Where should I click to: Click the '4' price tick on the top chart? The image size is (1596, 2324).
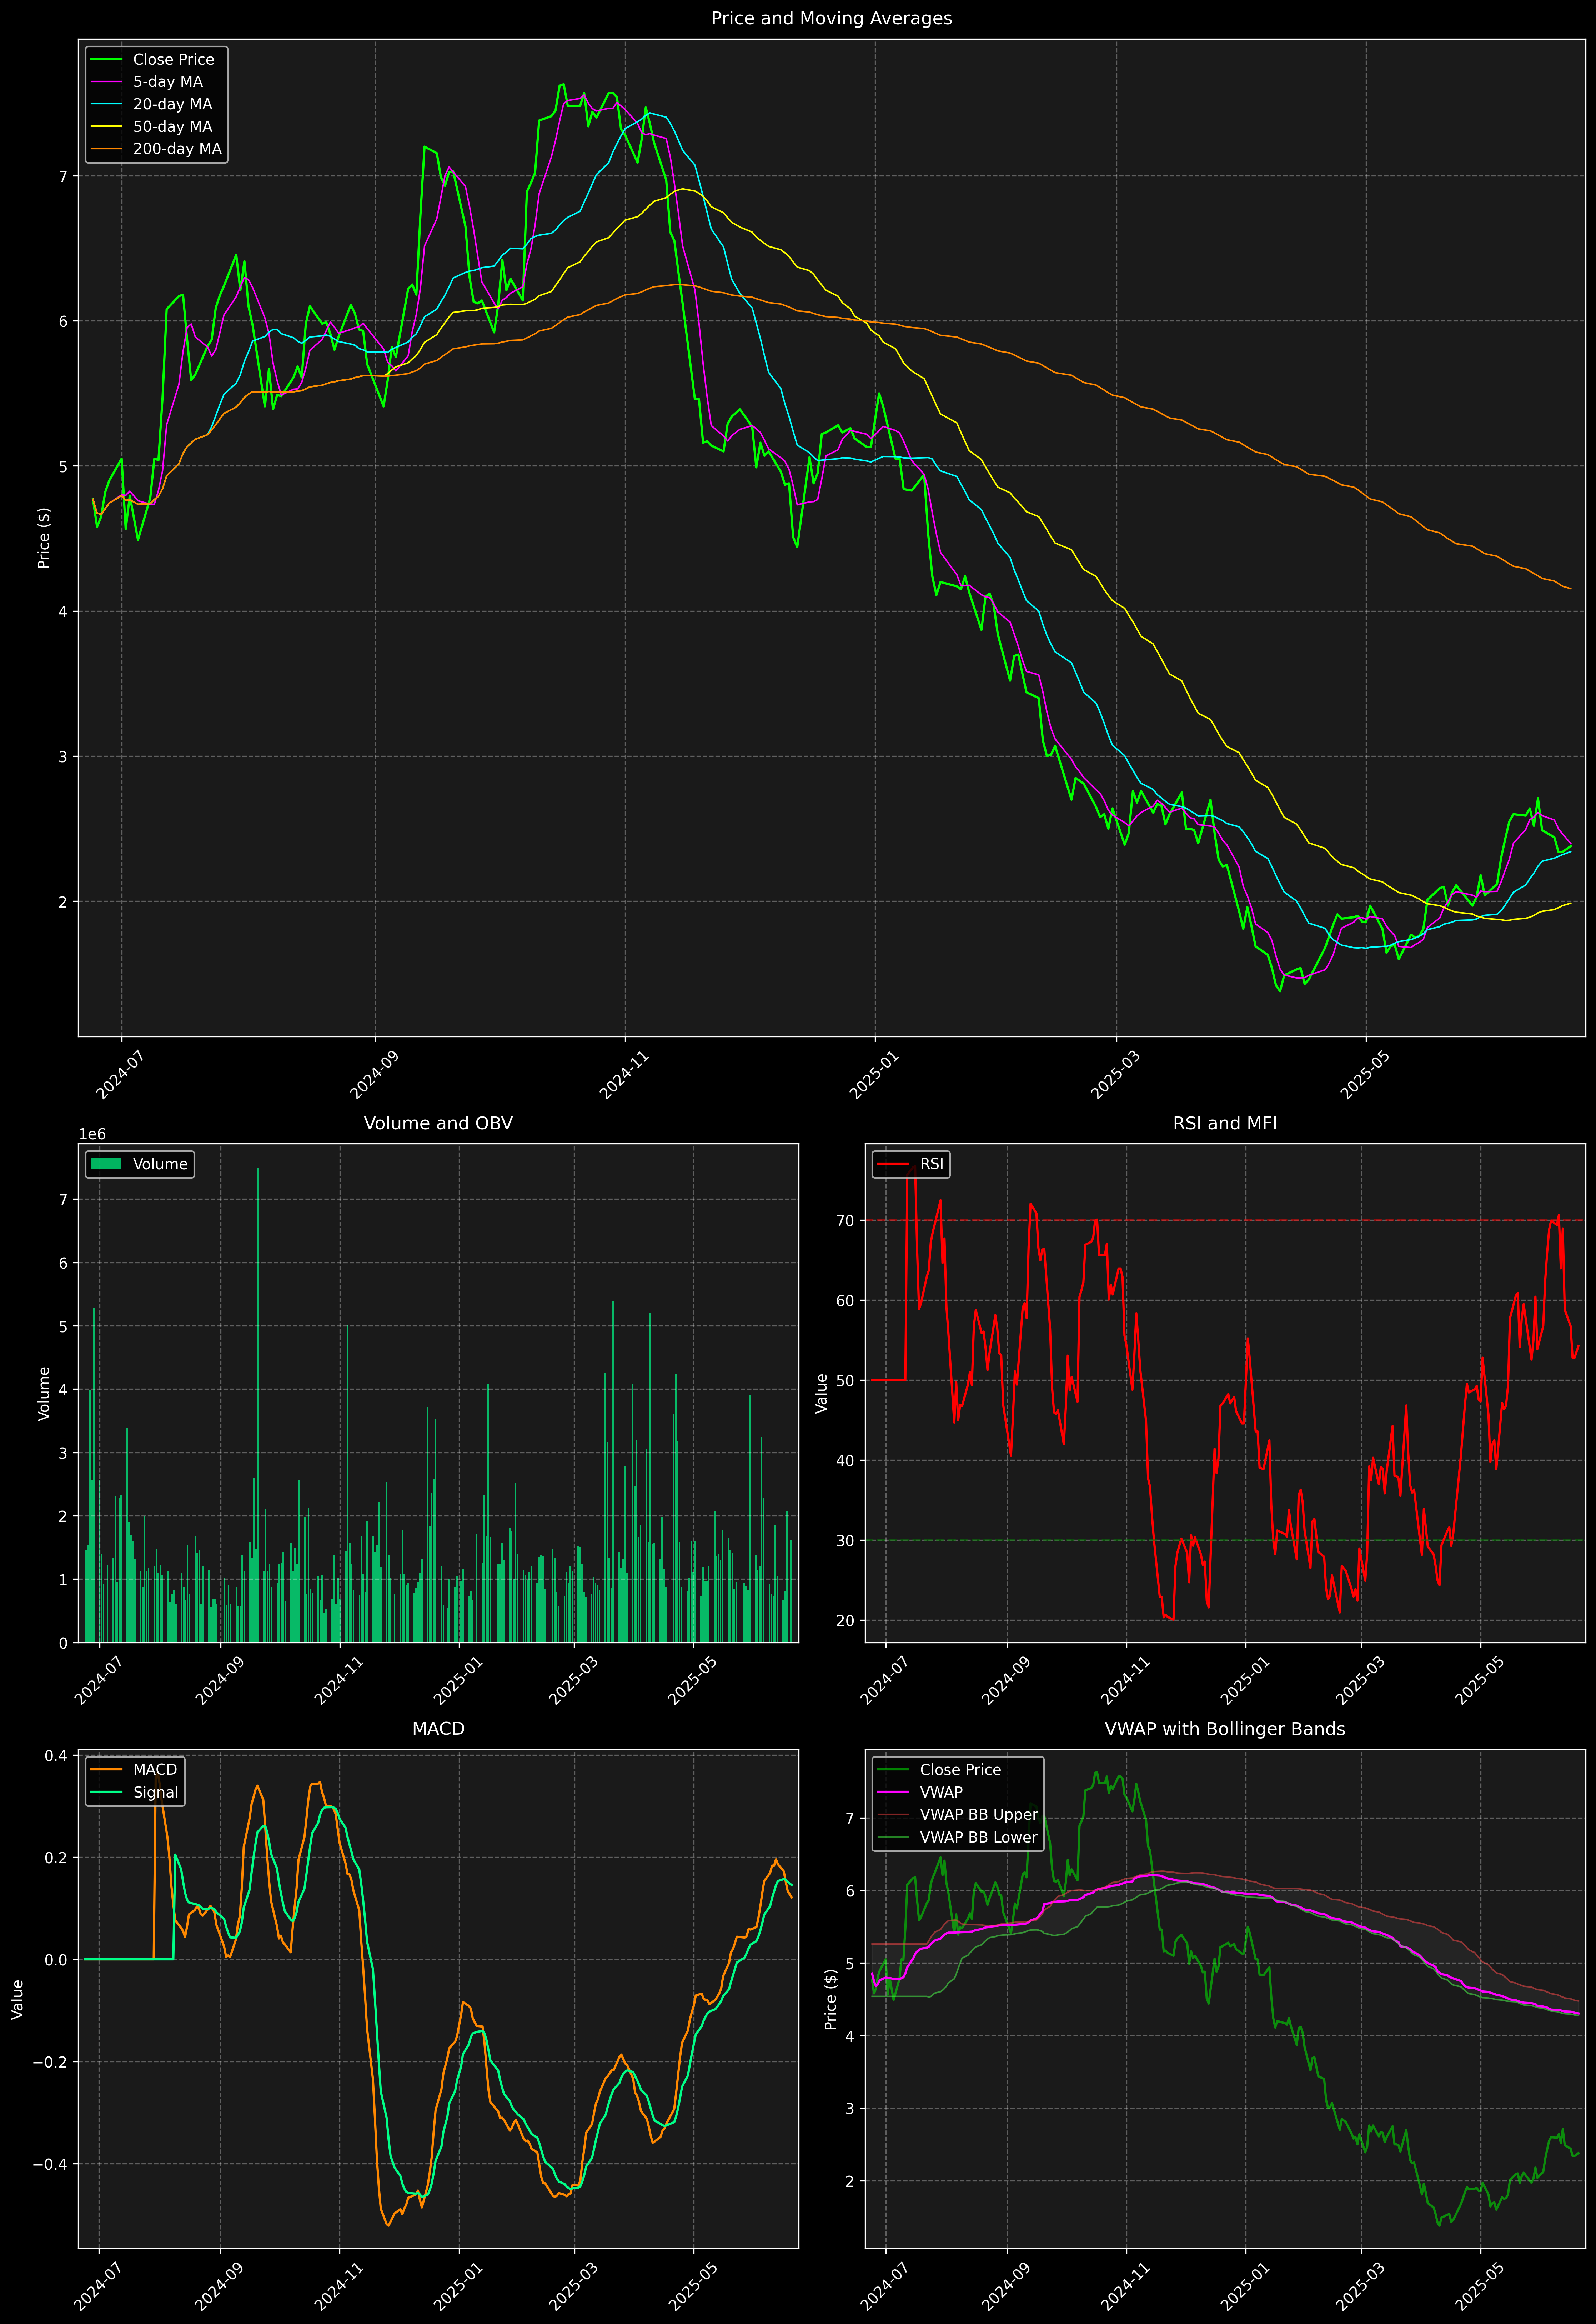coord(63,612)
